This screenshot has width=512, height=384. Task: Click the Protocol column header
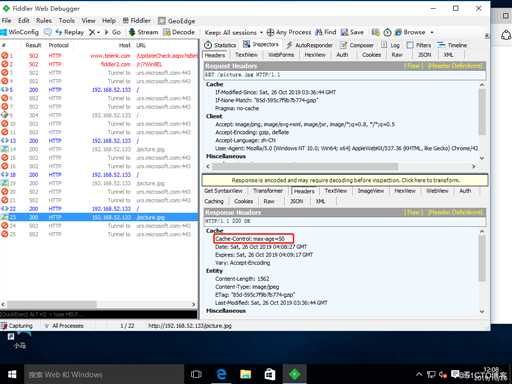click(58, 45)
